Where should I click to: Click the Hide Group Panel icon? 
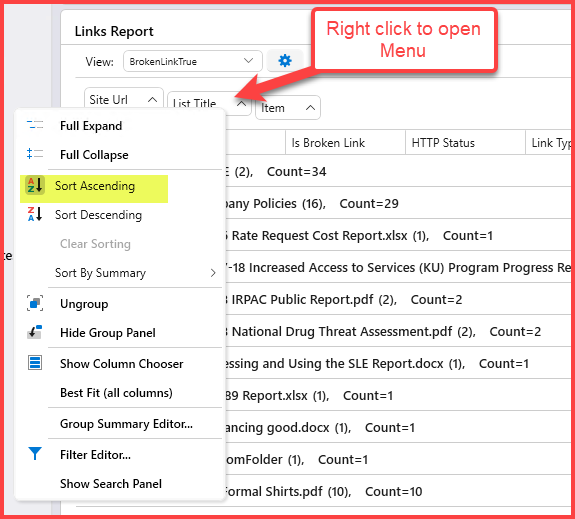[35, 332]
